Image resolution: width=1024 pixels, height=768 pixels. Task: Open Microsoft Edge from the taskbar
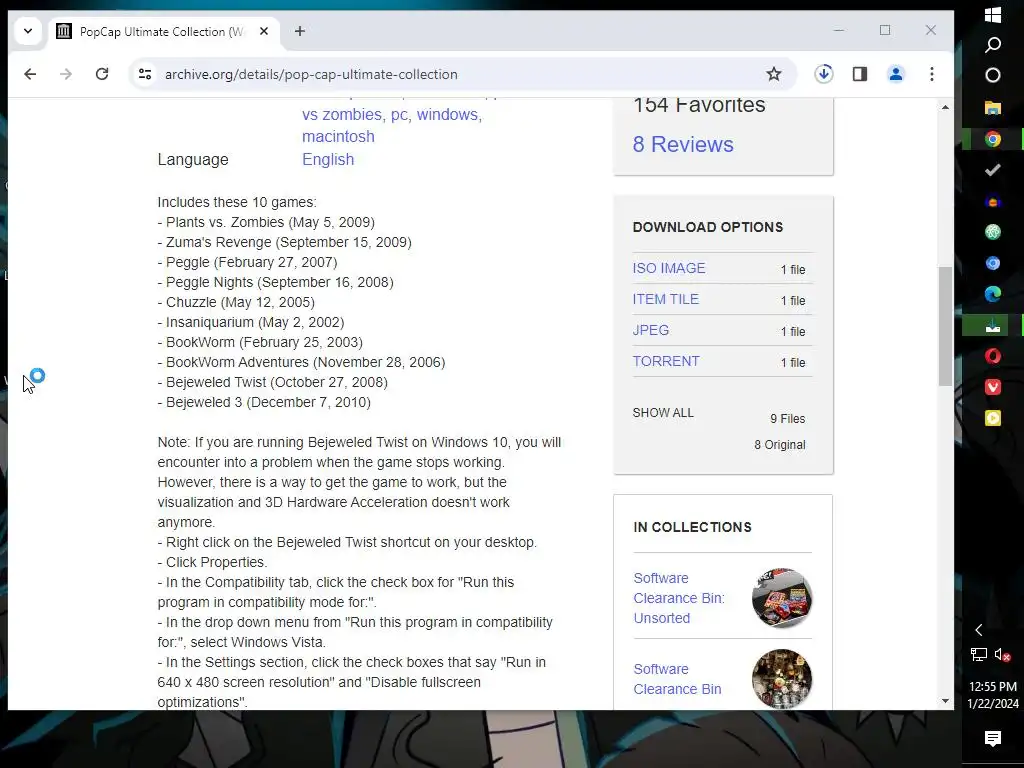(993, 294)
